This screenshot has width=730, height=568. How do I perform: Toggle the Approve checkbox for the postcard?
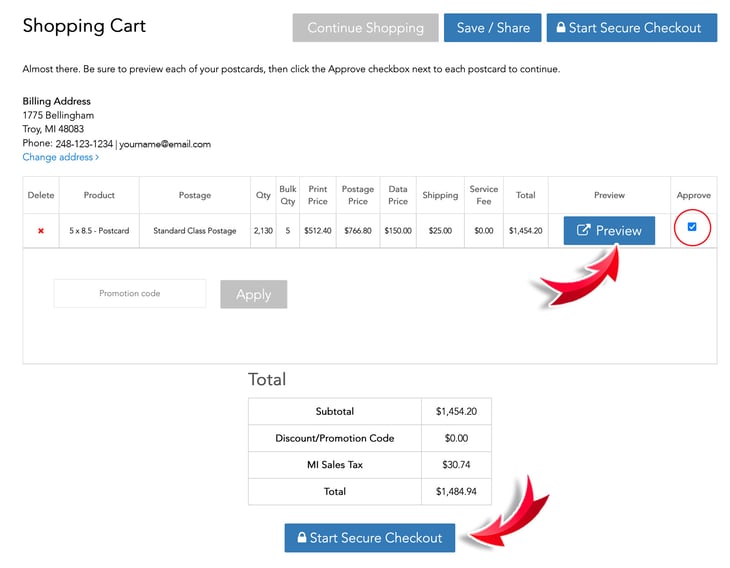(x=692, y=227)
